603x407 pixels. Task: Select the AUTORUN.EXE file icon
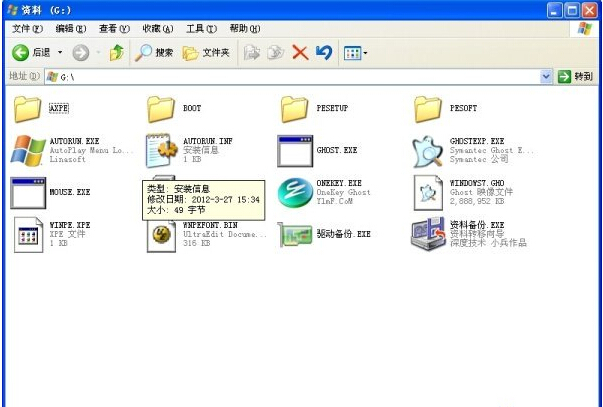click(x=28, y=150)
